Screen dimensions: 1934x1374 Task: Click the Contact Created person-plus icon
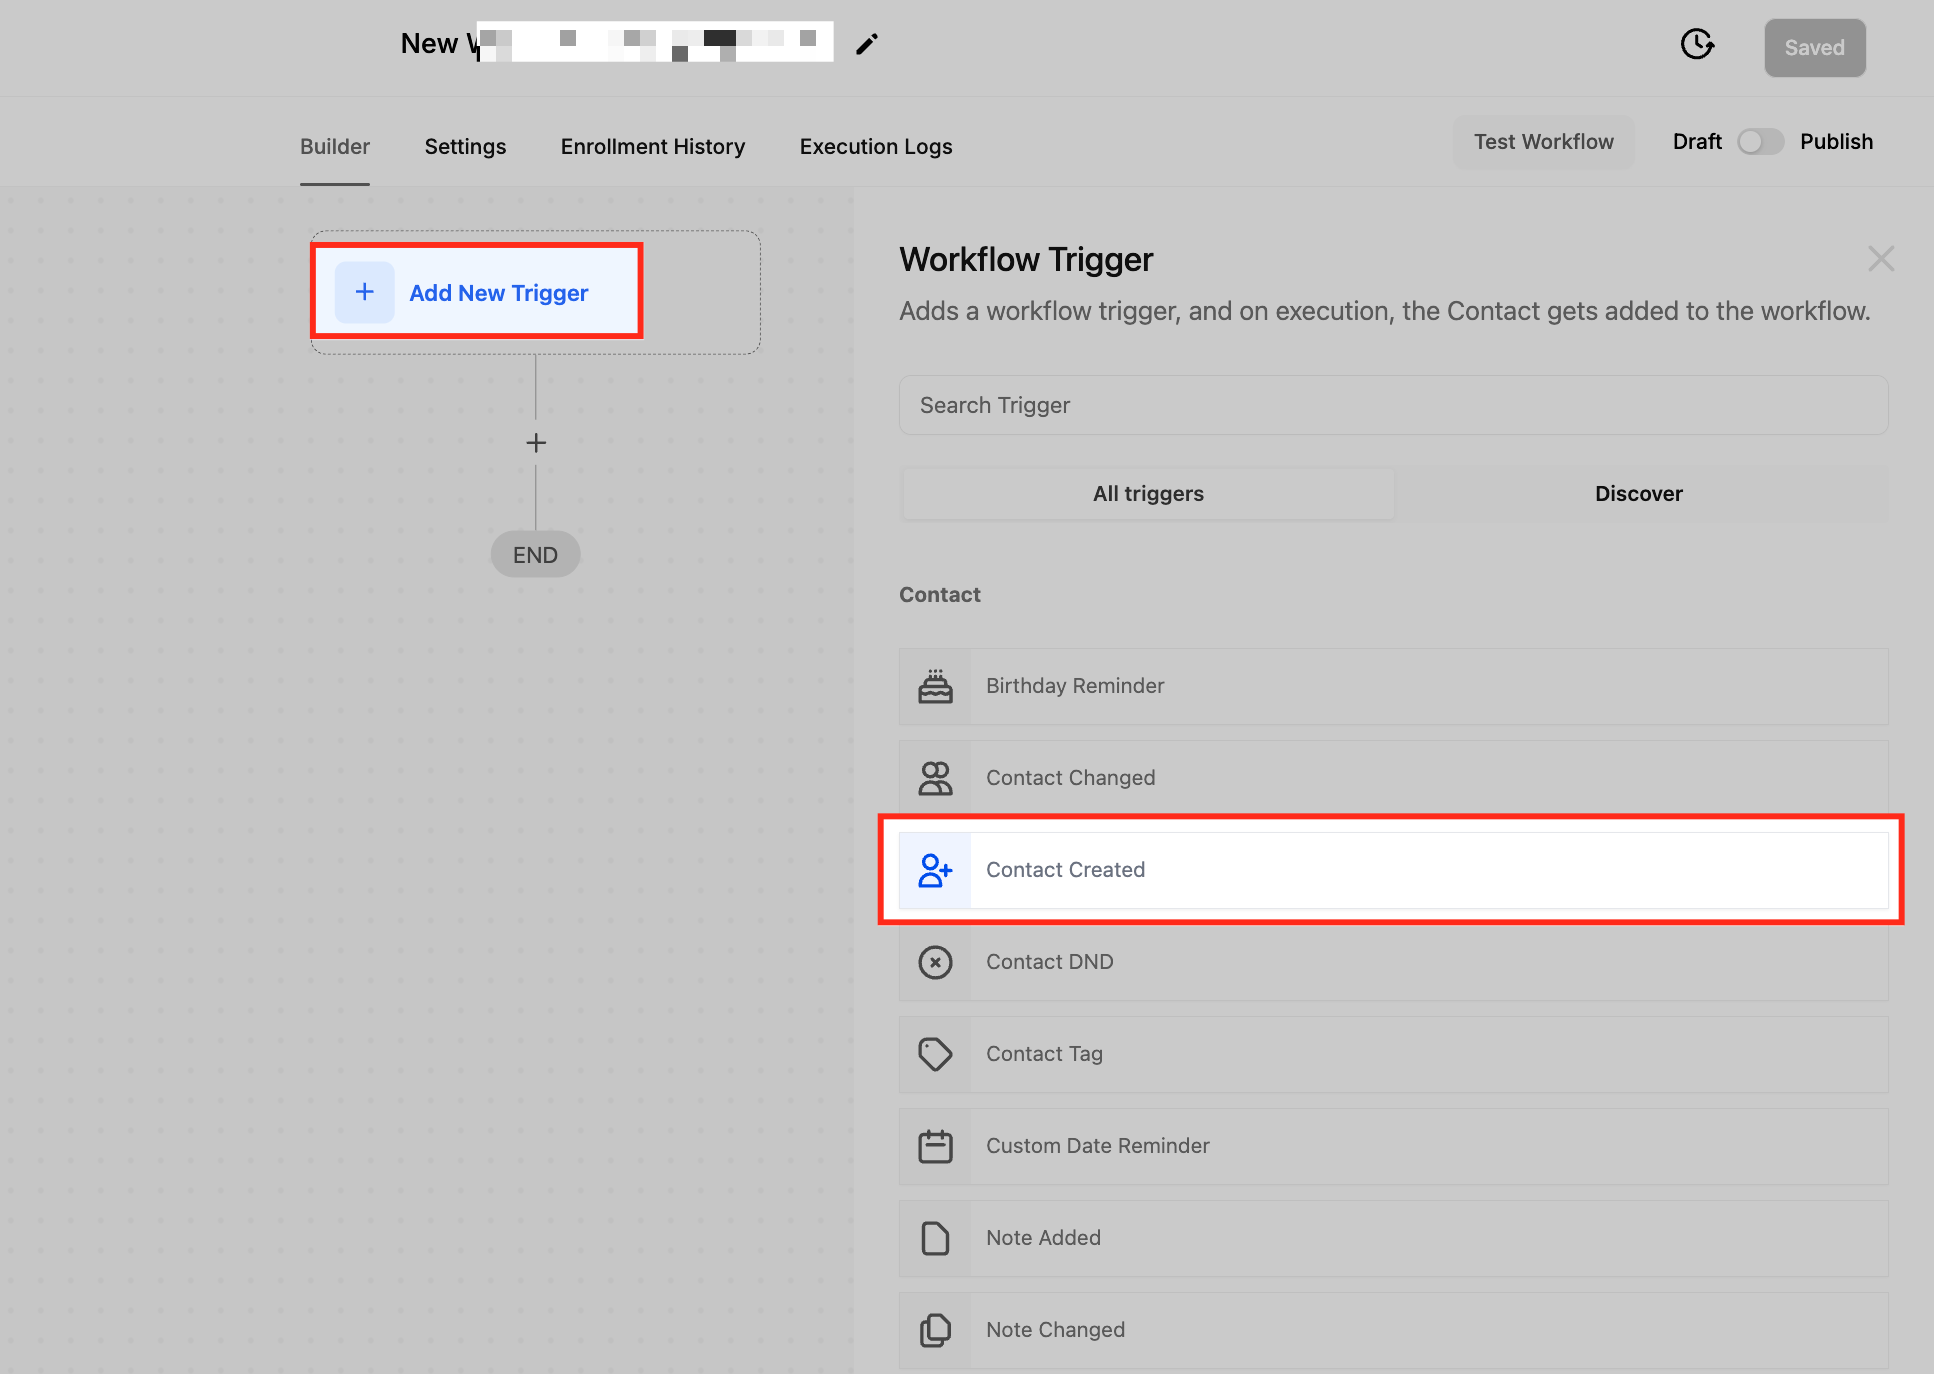click(x=935, y=870)
